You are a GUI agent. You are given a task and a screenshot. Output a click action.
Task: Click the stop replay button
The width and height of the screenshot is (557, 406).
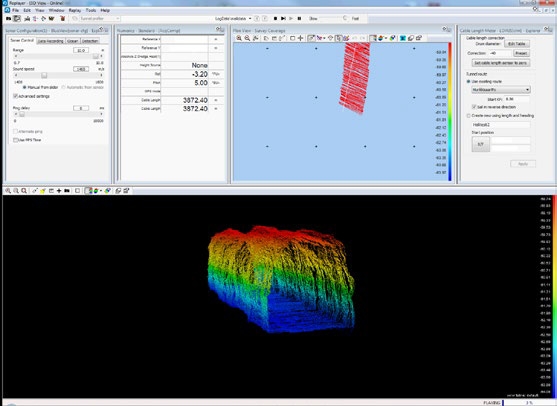click(275, 18)
